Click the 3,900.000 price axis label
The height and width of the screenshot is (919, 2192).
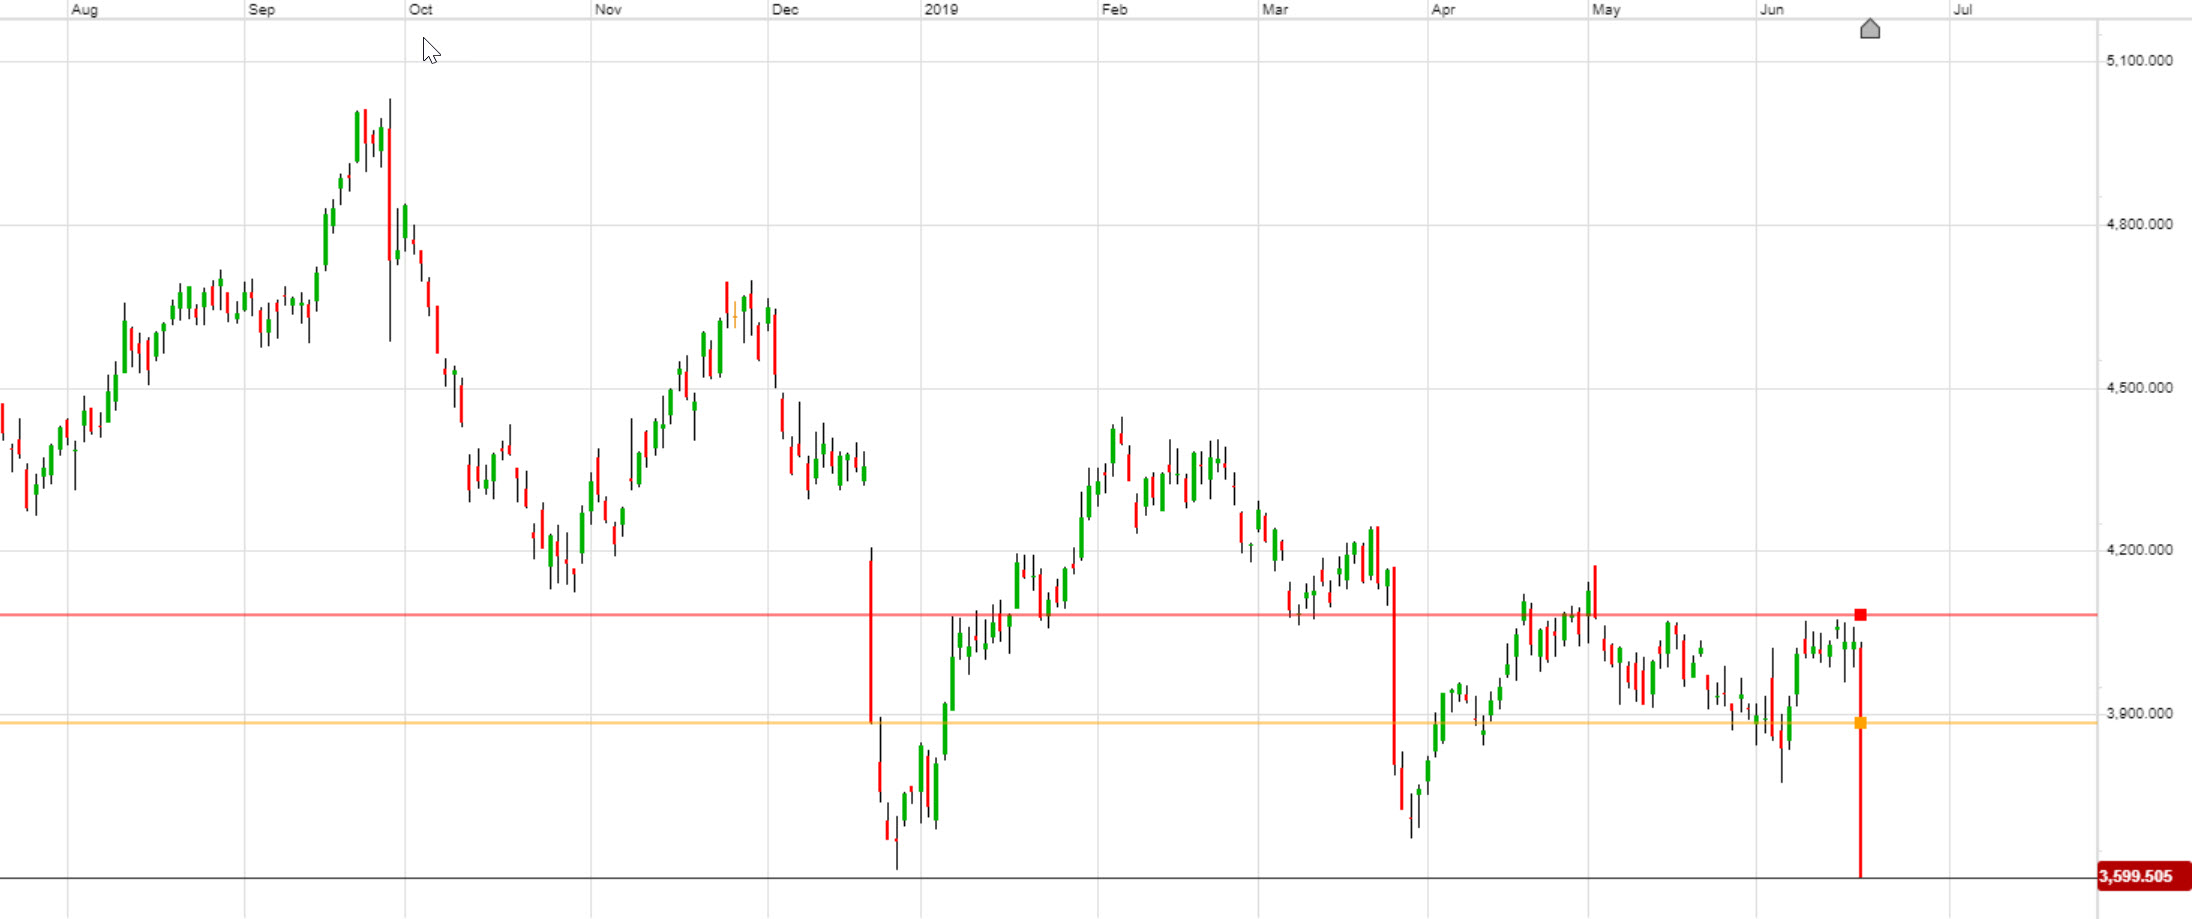pyautogui.click(x=2139, y=714)
